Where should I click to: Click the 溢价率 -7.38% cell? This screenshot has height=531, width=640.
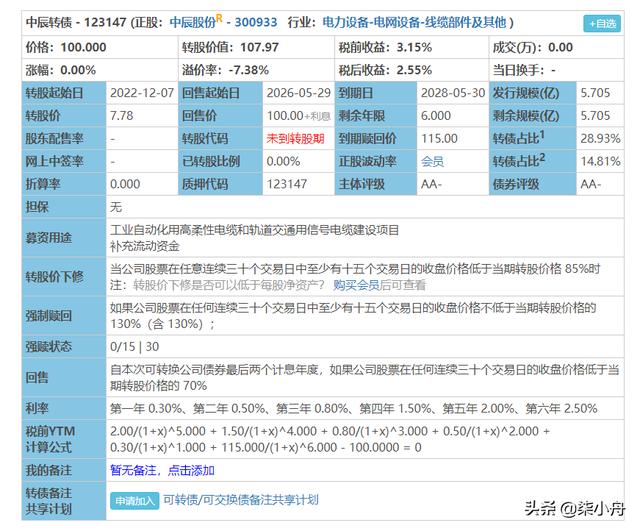[256, 70]
